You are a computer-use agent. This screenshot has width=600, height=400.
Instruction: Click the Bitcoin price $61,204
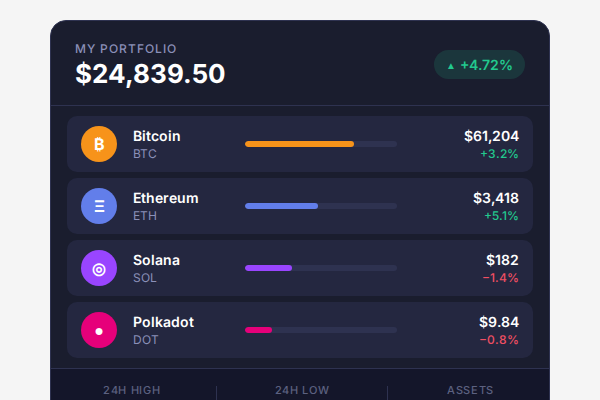[x=491, y=136]
